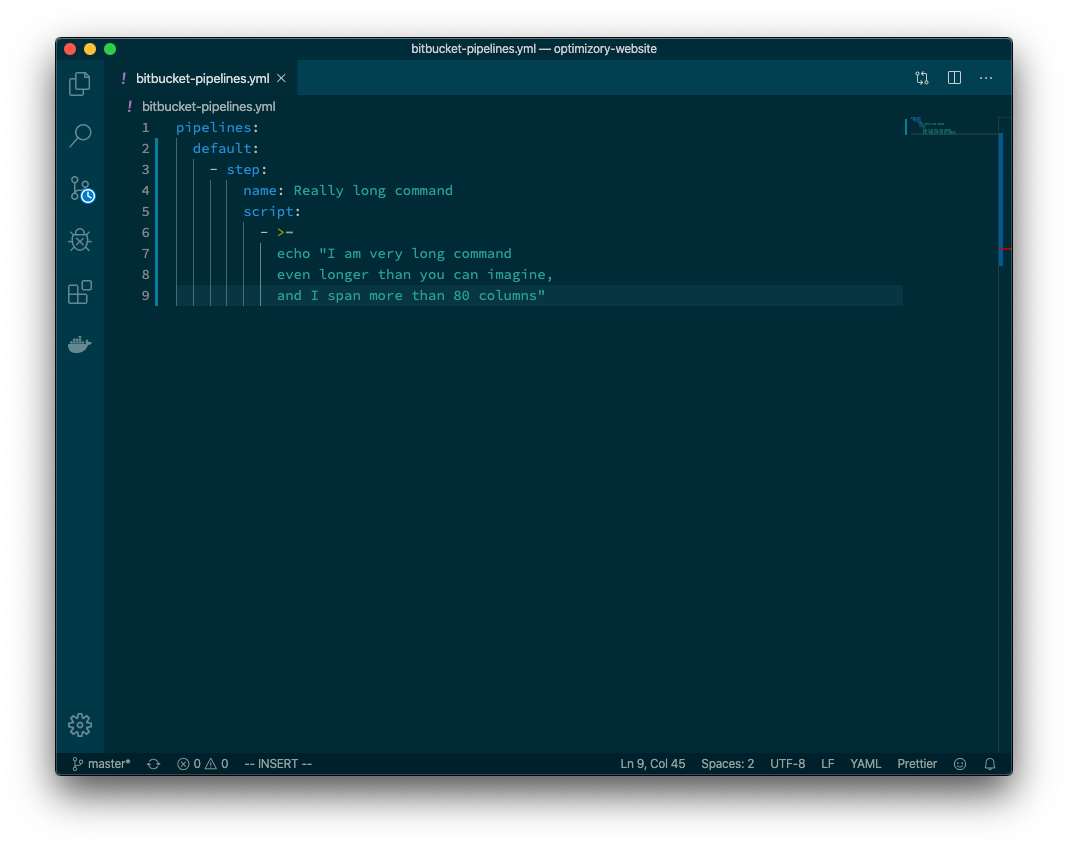
Task: Open the Manage settings gear menu
Action: [79, 724]
